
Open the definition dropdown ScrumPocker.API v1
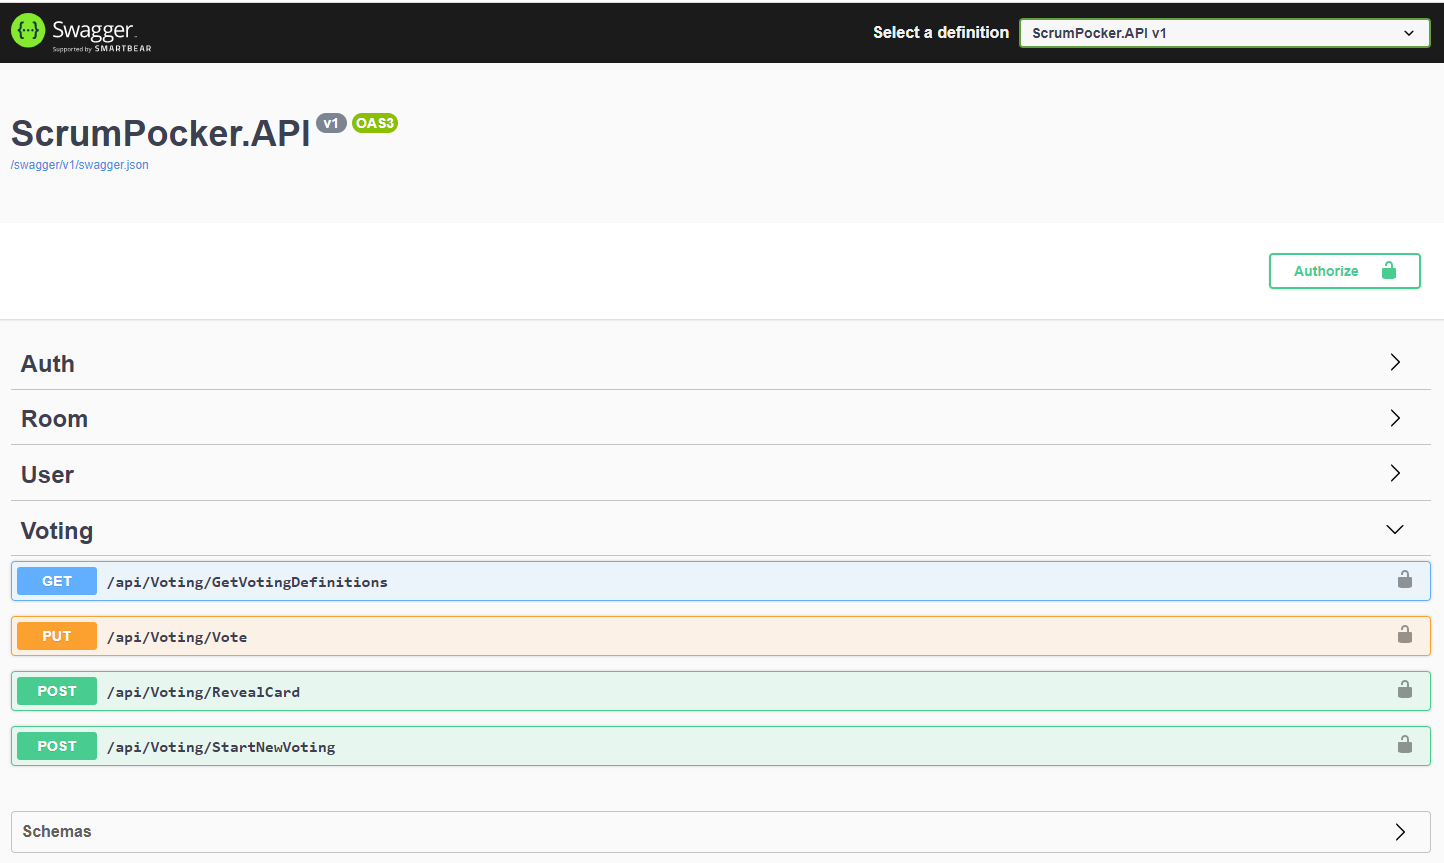[1224, 33]
